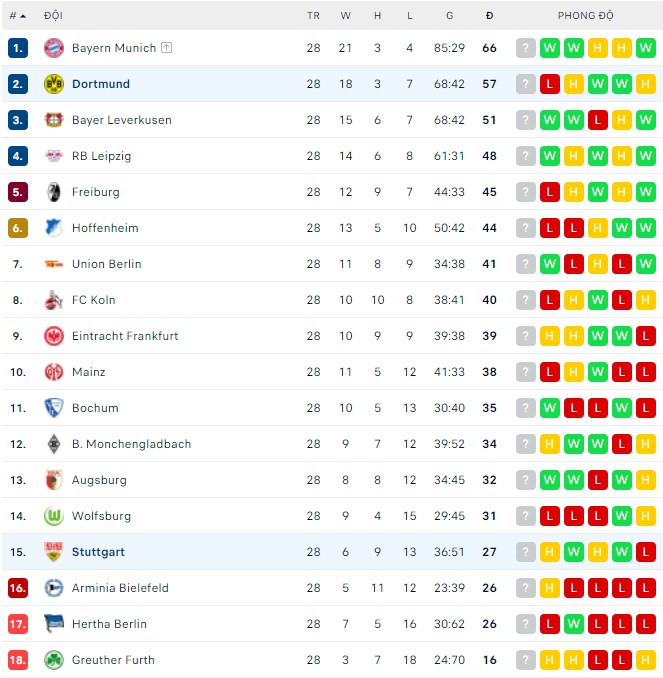Click the Union Berlin club logo
The height and width of the screenshot is (678, 663).
(x=54, y=264)
